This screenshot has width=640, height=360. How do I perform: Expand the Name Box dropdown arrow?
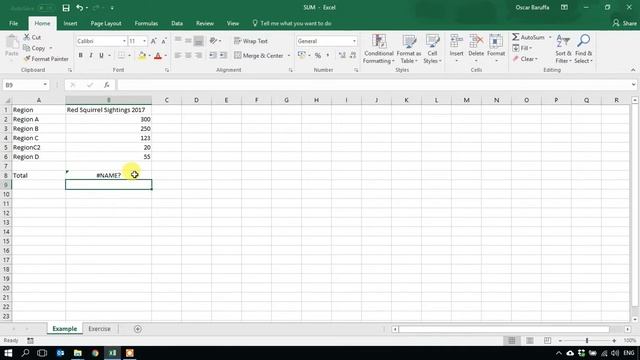45,85
